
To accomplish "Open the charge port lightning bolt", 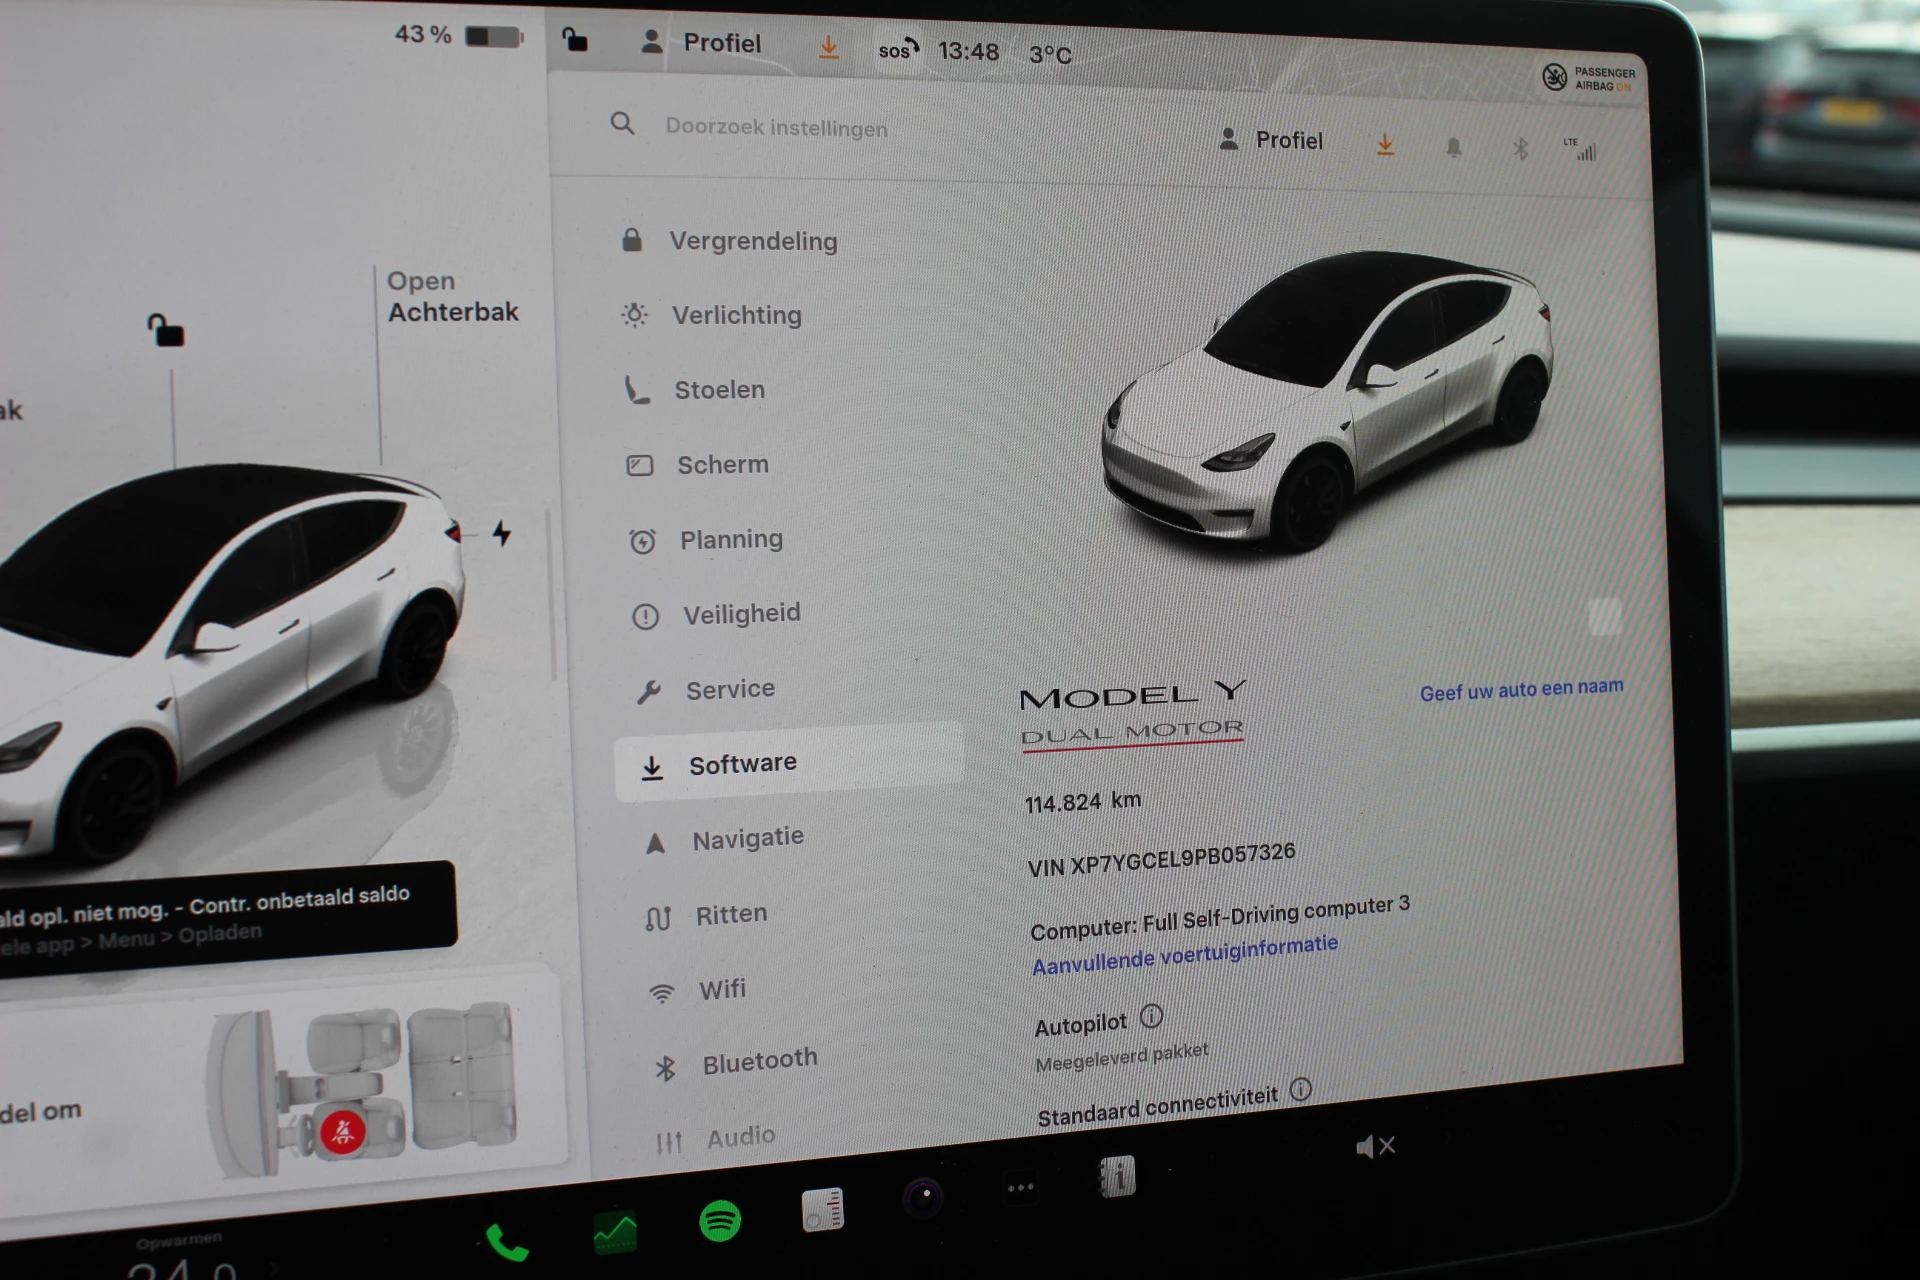I will (x=502, y=533).
